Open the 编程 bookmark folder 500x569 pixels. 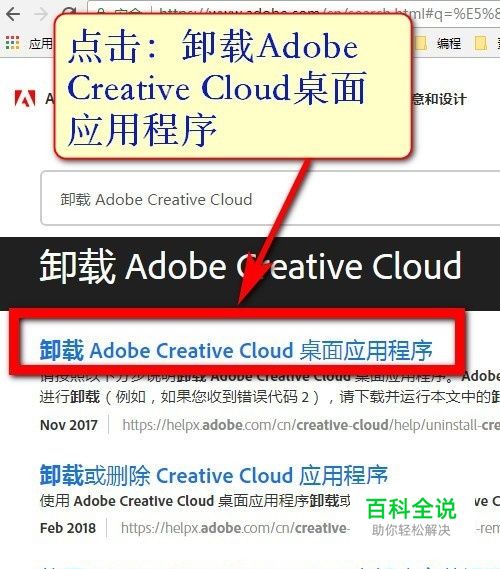click(x=449, y=44)
